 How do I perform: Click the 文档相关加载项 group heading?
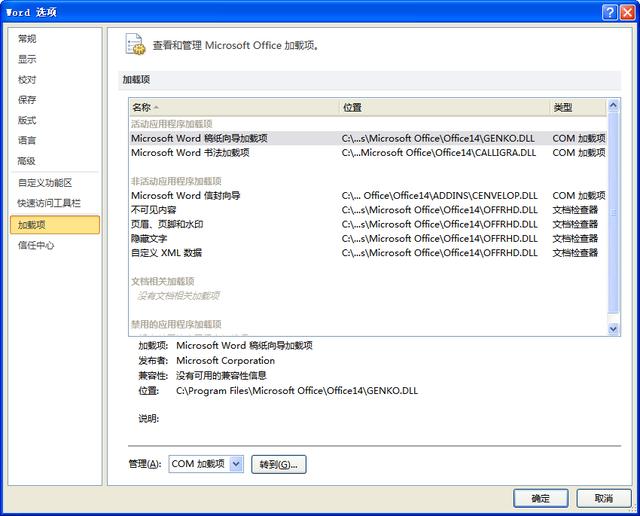tap(162, 281)
